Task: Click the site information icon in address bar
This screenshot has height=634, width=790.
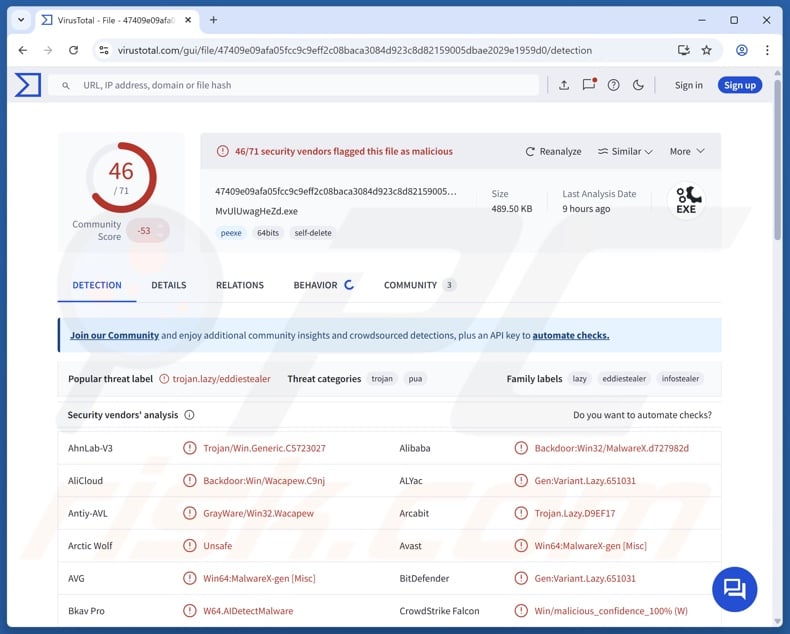Action: tap(104, 50)
